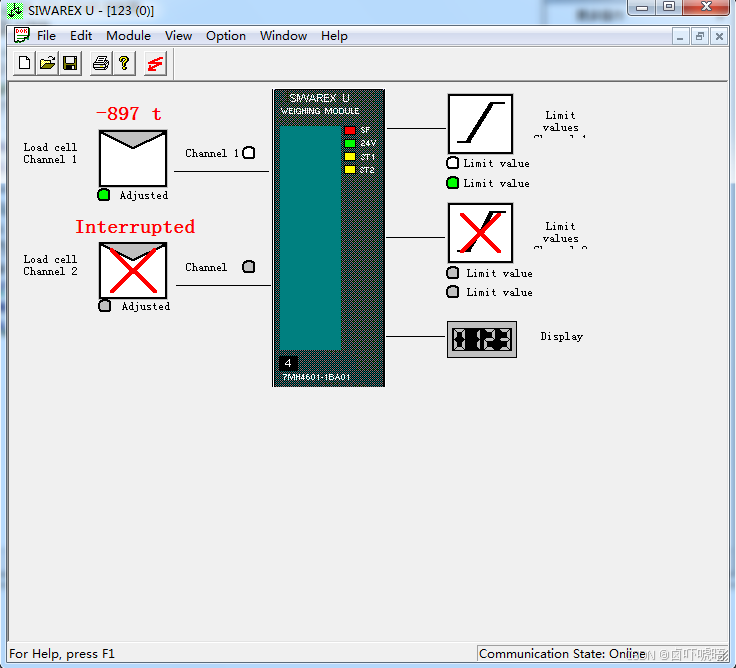The image size is (736, 668).
Task: Open the Display 0123 icon
Action: (x=482, y=339)
